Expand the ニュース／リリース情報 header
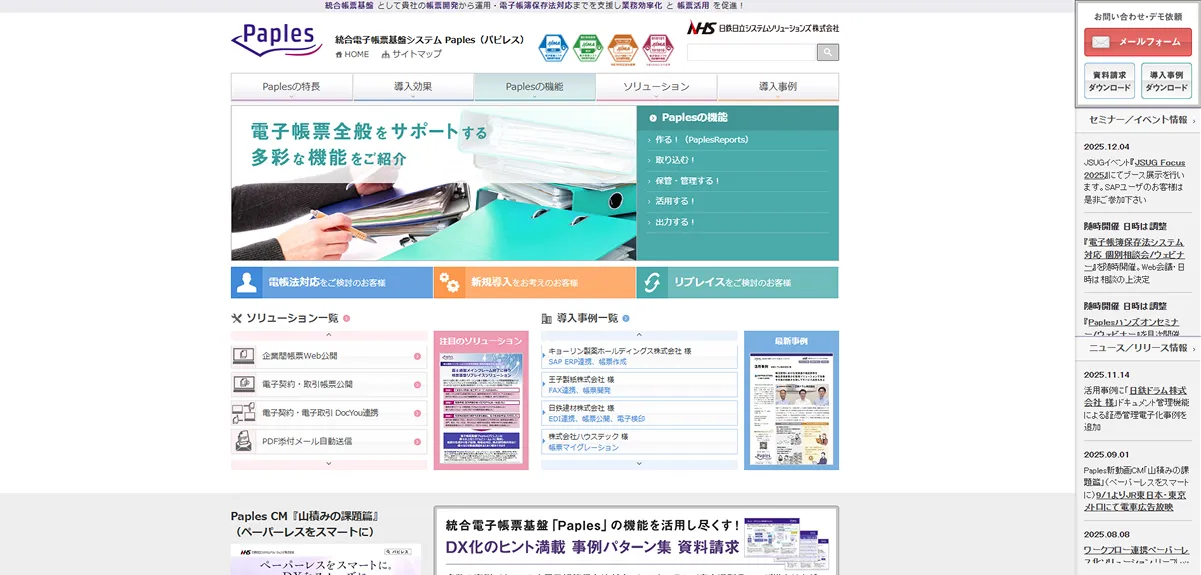Viewport: 1201px width, 575px height. point(1138,348)
